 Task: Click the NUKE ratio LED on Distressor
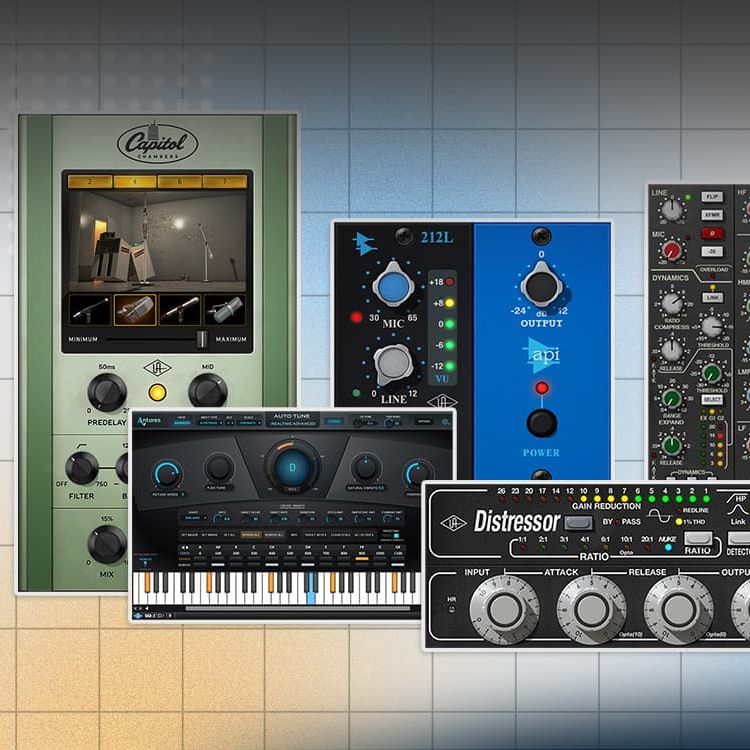pos(668,548)
